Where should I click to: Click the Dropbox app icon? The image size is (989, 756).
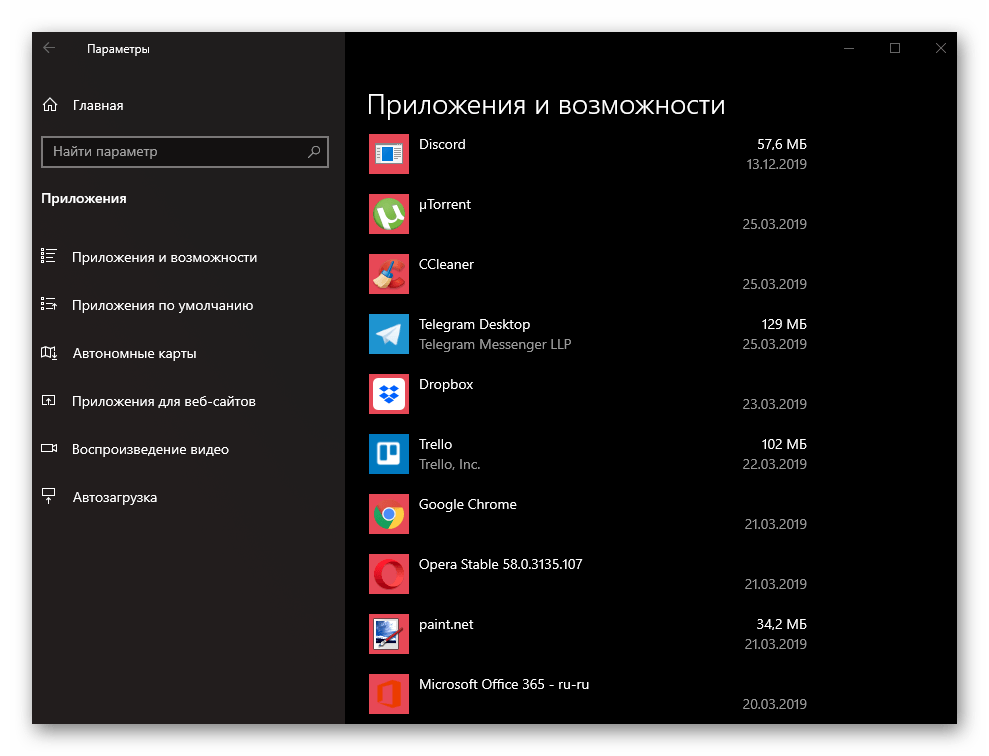[388, 394]
